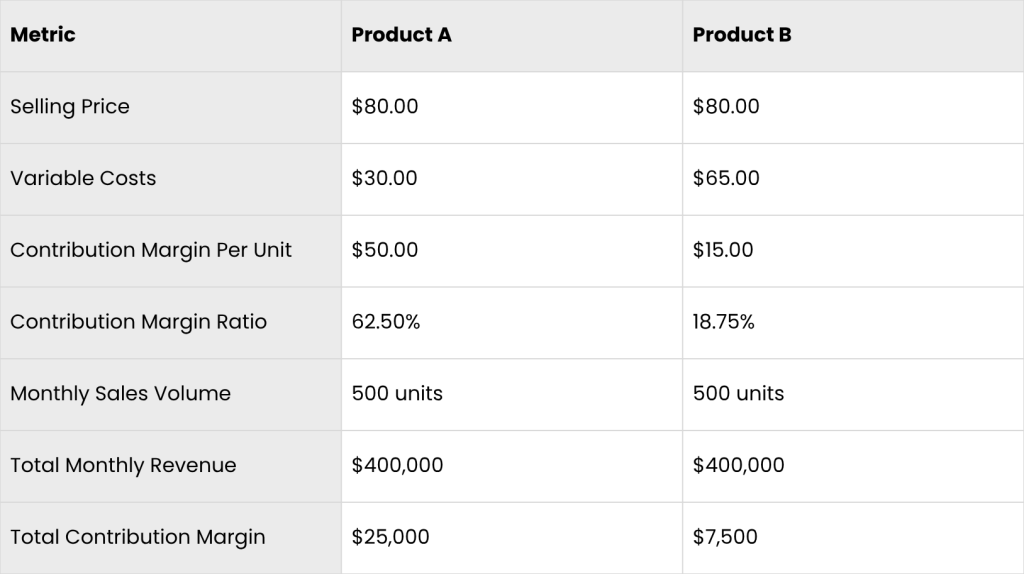
Task: Select Product B variable cost $65.00
Action: (726, 178)
